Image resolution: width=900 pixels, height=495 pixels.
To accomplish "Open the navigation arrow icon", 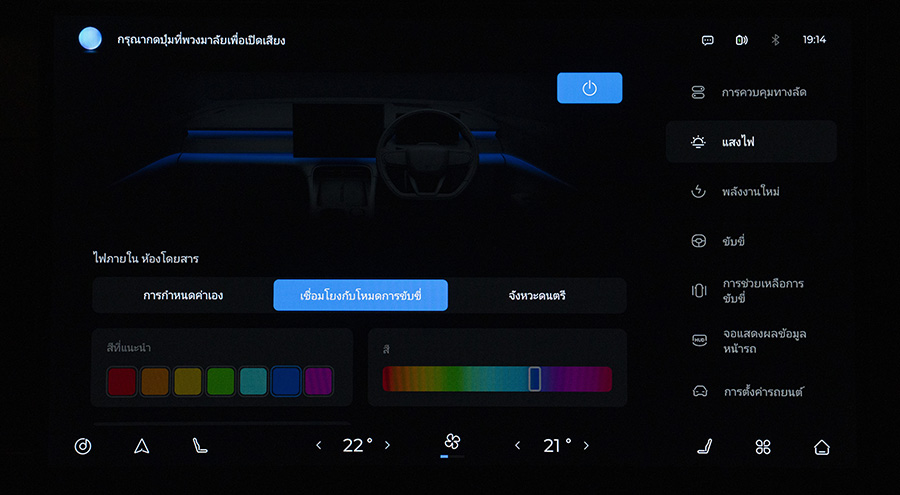I will [x=141, y=446].
